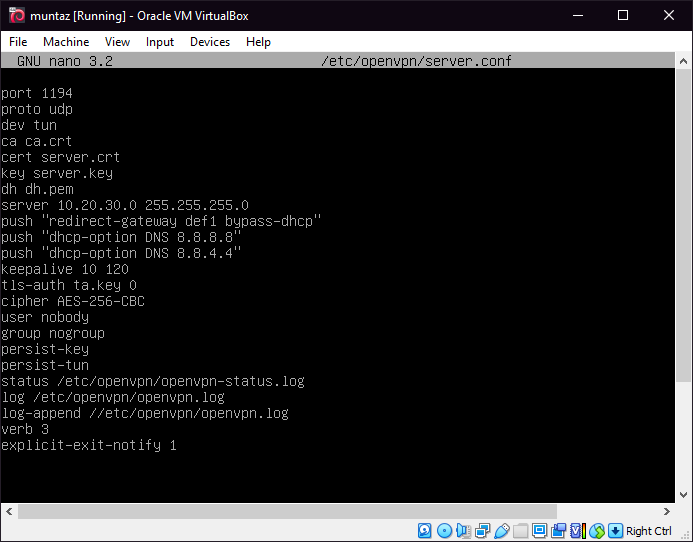The height and width of the screenshot is (542, 693).
Task: Click the 'dev tun' line
Action: (29, 125)
